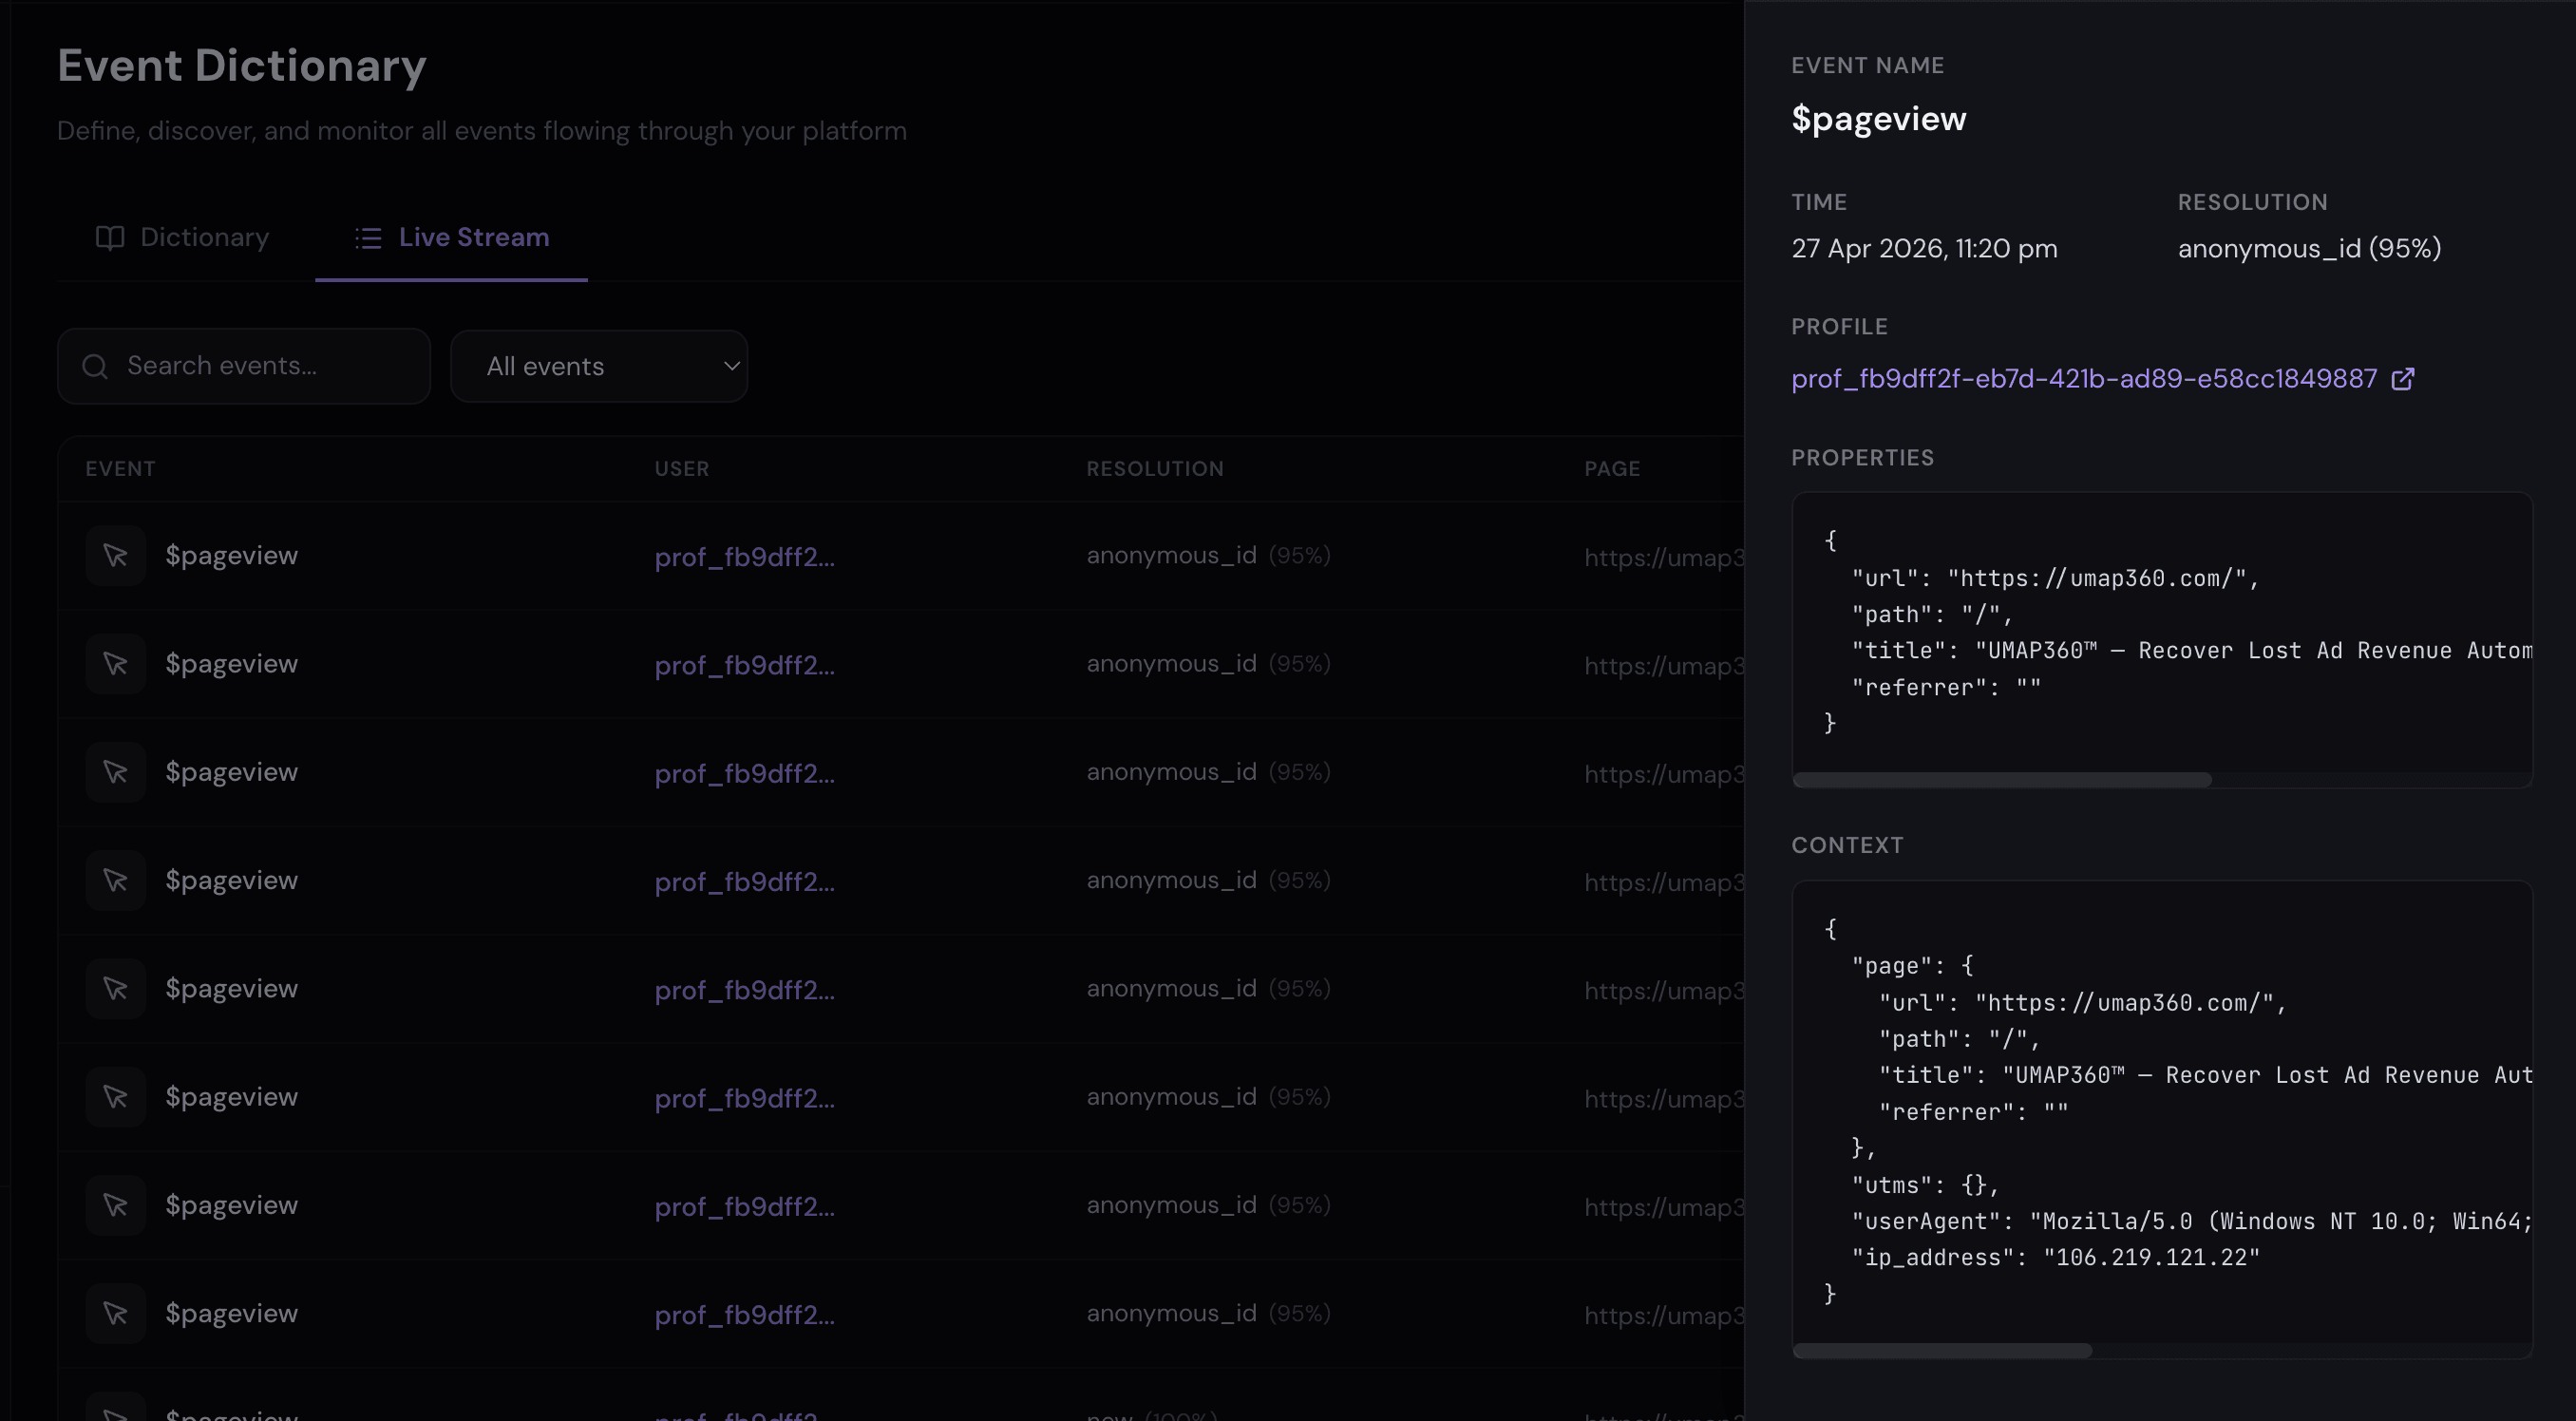Open the prof_fb9dff2... user link in the sixth row
Viewport: 2576px width, 1421px height.
744,1099
